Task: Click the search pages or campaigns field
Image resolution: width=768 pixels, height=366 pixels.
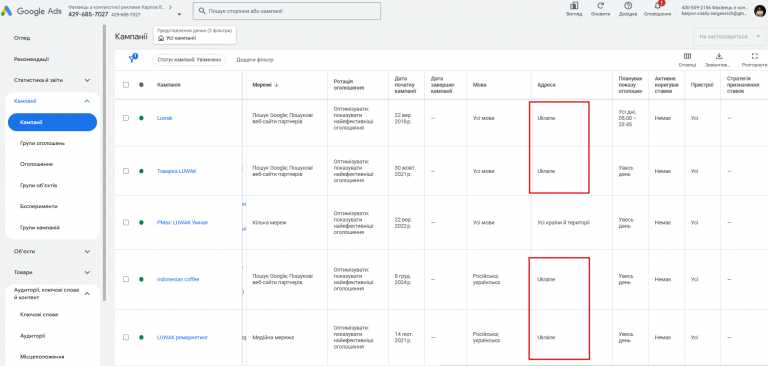Action: coord(287,11)
